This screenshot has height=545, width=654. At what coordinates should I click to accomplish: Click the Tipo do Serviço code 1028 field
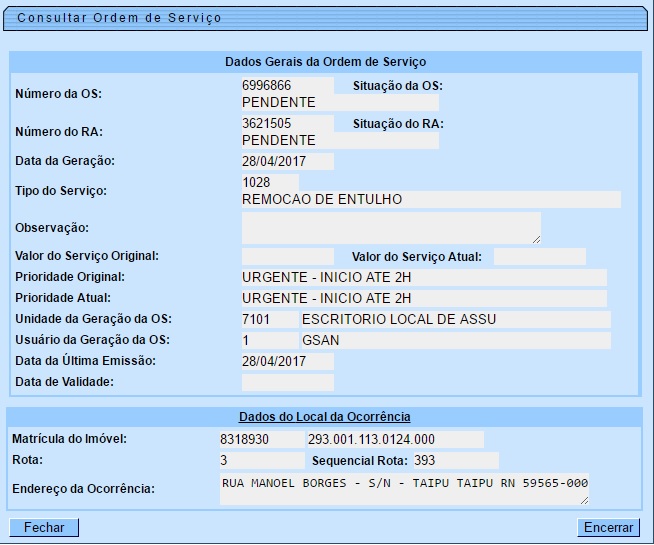270,183
